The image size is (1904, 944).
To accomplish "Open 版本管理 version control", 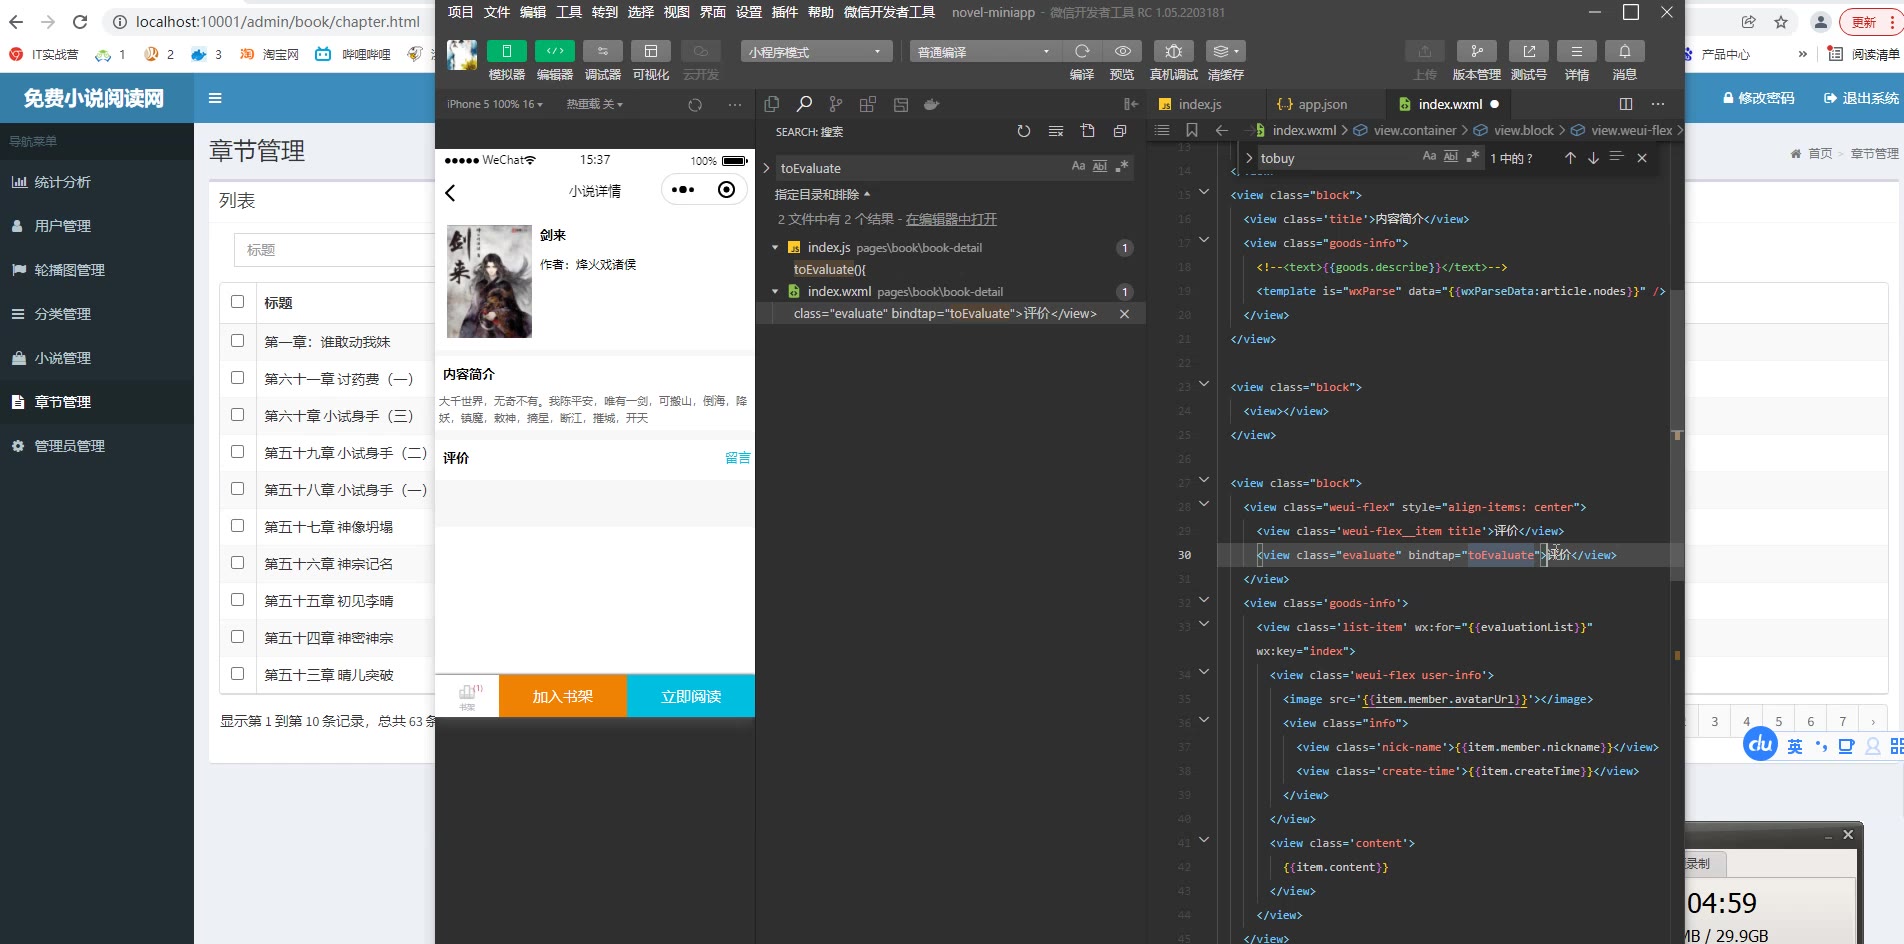I will [1476, 51].
